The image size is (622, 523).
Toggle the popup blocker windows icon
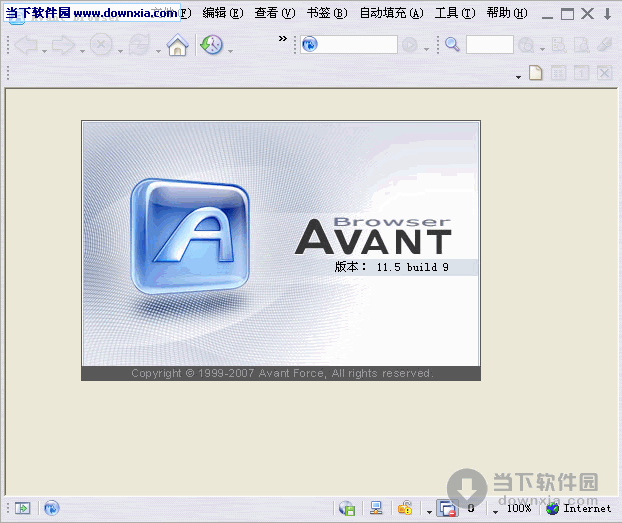click(447, 508)
